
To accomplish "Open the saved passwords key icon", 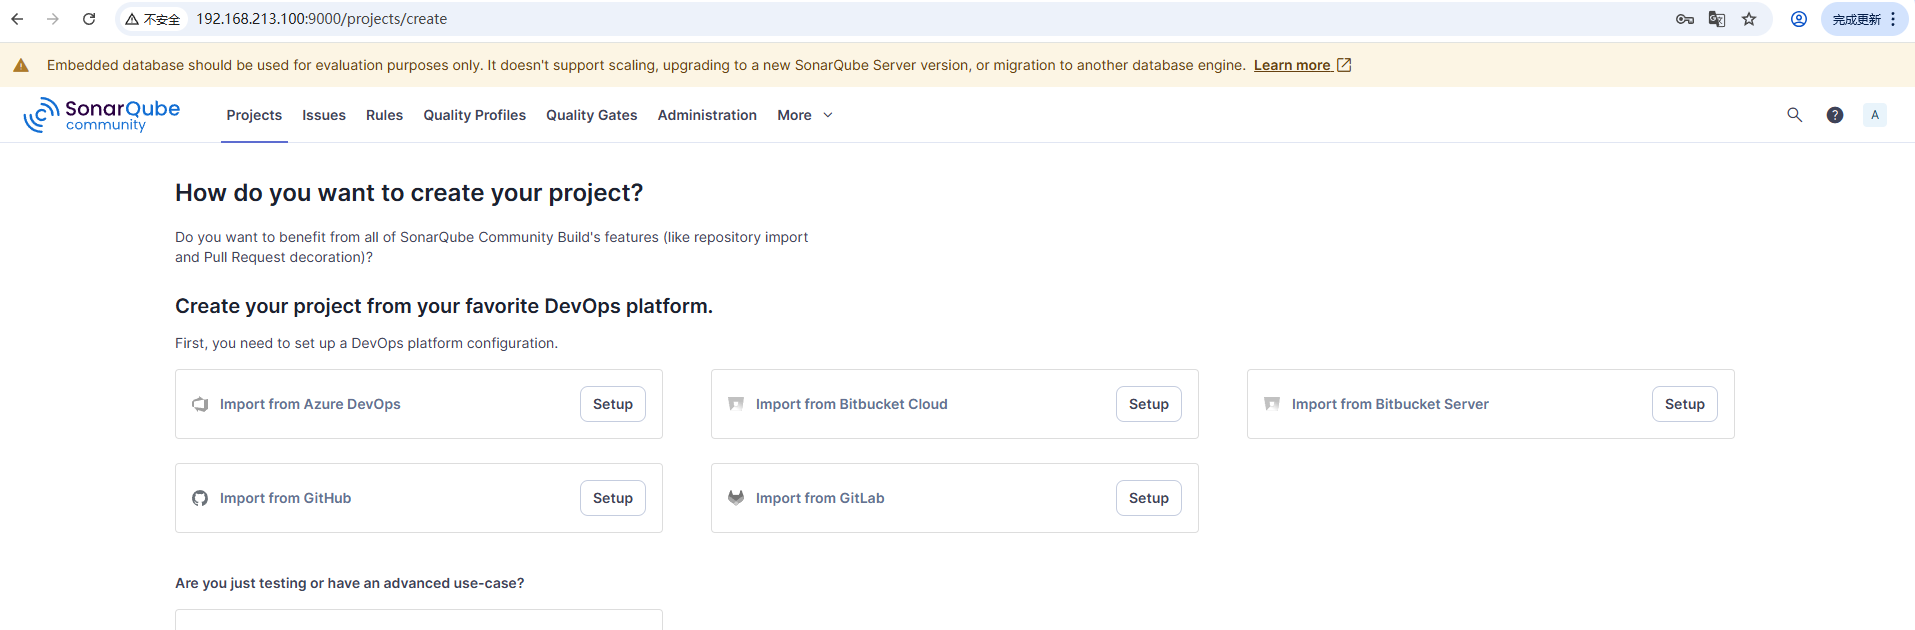I will tap(1684, 19).
